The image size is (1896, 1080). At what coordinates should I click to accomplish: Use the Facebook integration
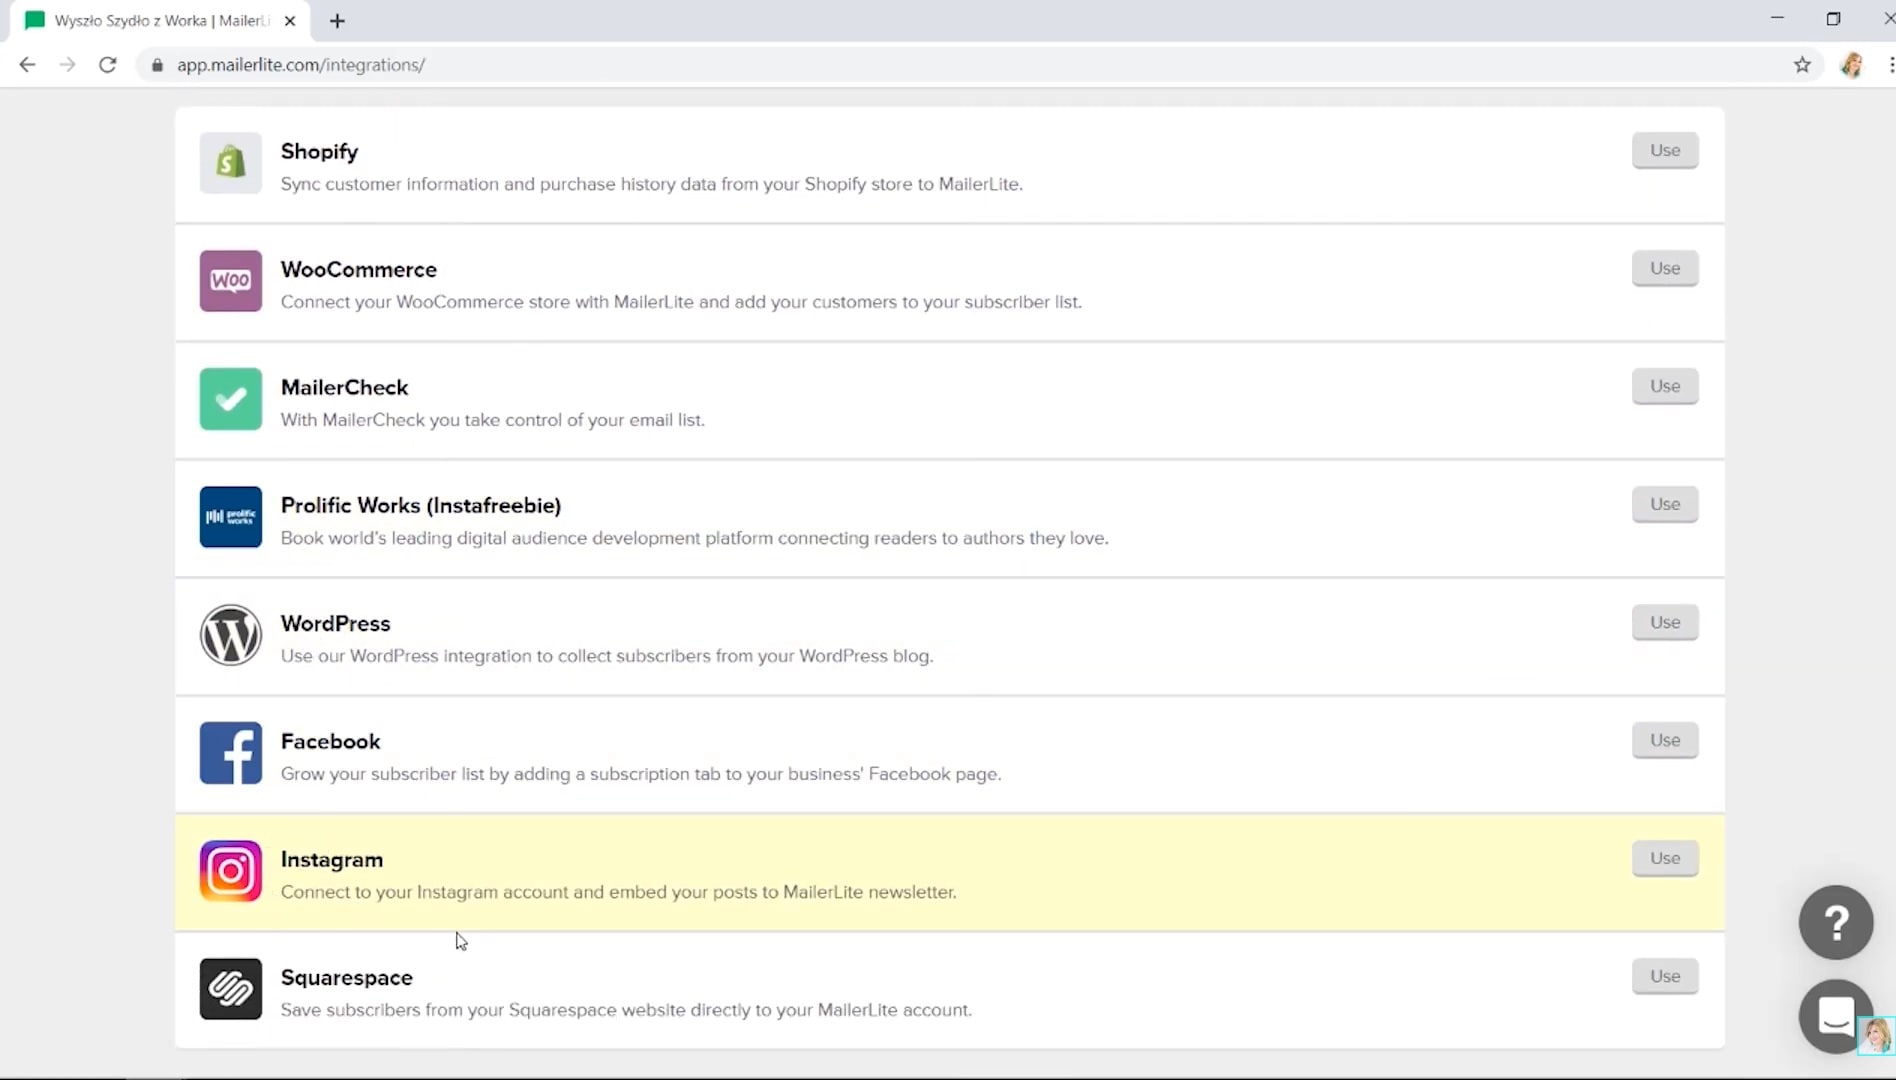click(x=1665, y=740)
